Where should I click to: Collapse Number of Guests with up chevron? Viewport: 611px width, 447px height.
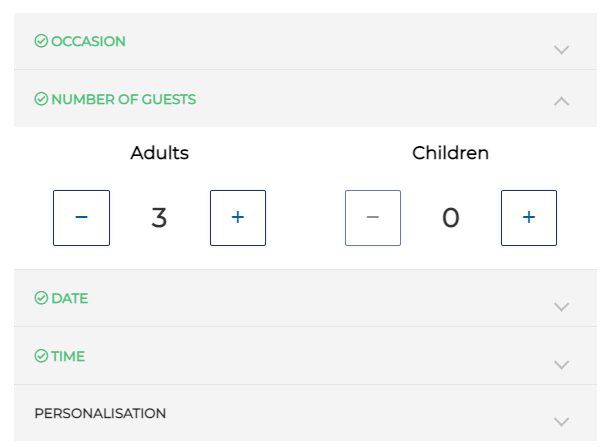tap(562, 101)
